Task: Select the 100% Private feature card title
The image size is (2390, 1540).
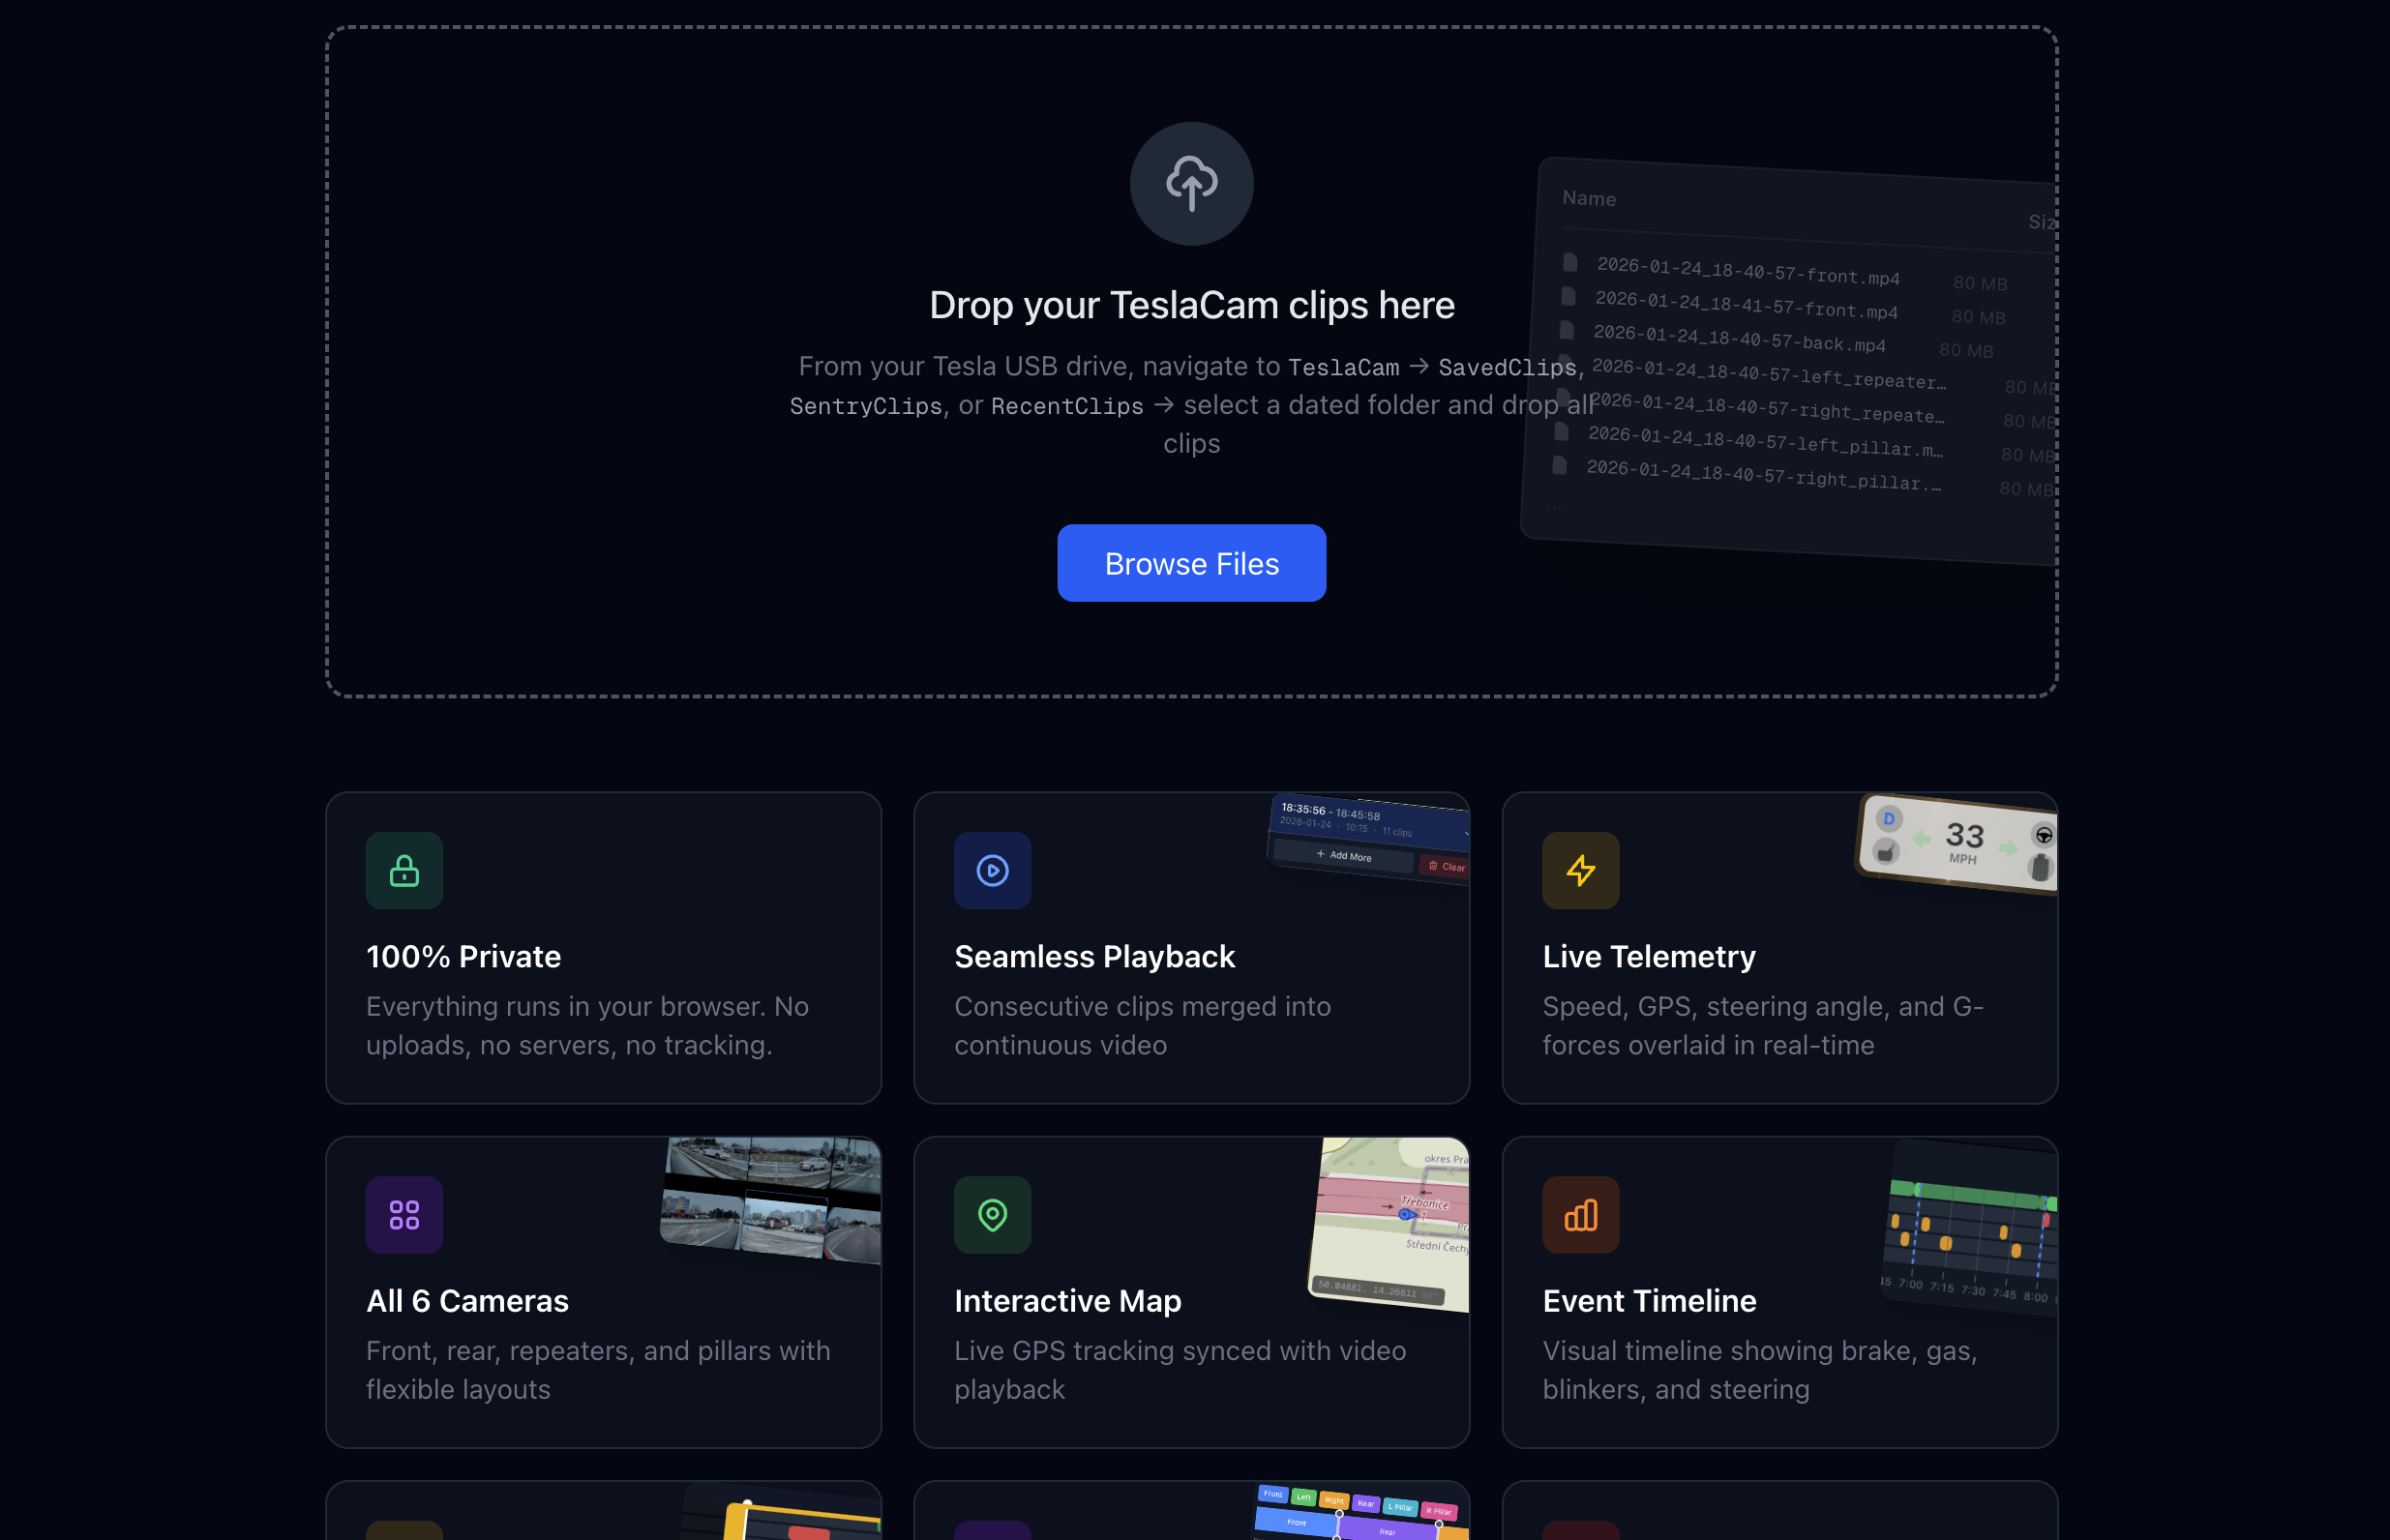Action: click(x=463, y=956)
